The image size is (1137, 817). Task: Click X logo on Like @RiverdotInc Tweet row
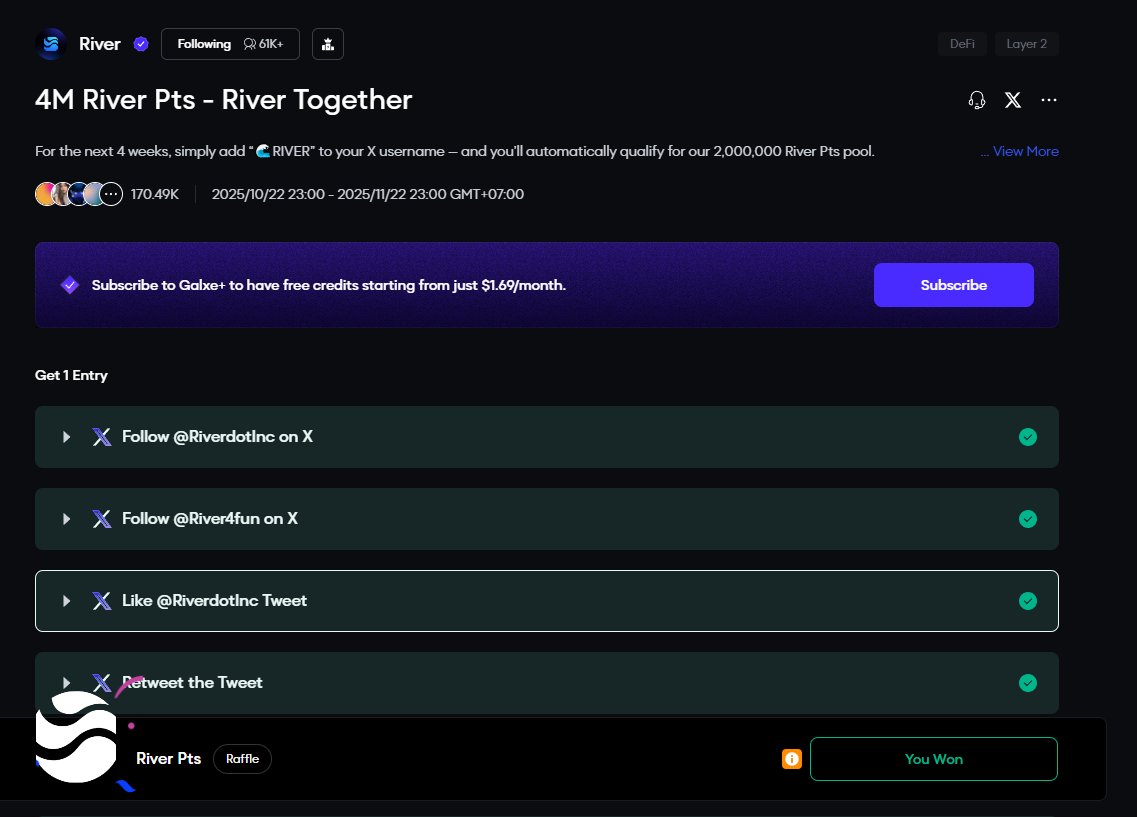tap(102, 600)
